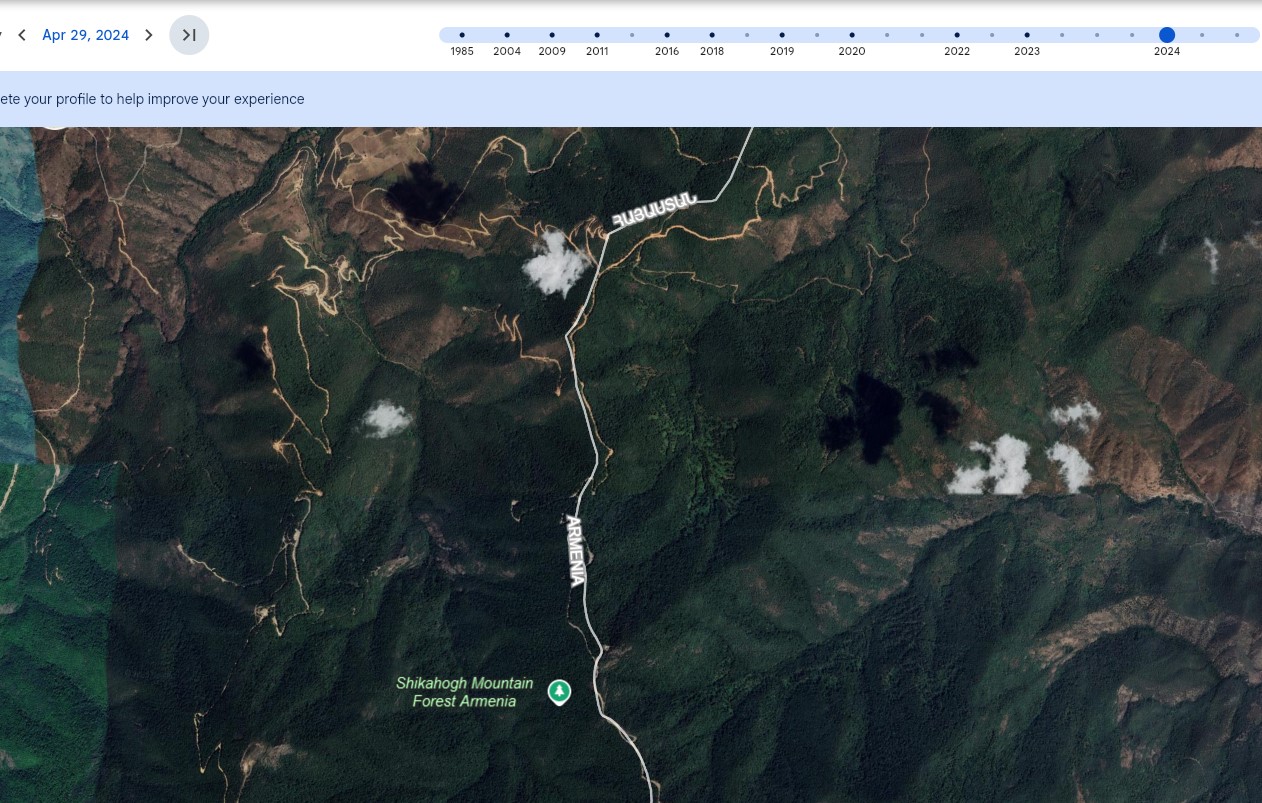Jump to the latest imagery date
The image size is (1262, 803).
pos(189,35)
